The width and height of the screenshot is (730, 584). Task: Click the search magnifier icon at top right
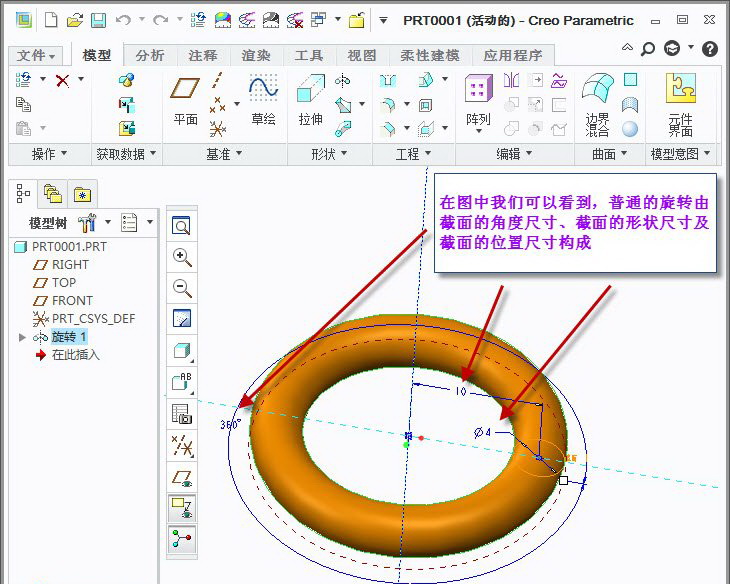click(x=648, y=48)
